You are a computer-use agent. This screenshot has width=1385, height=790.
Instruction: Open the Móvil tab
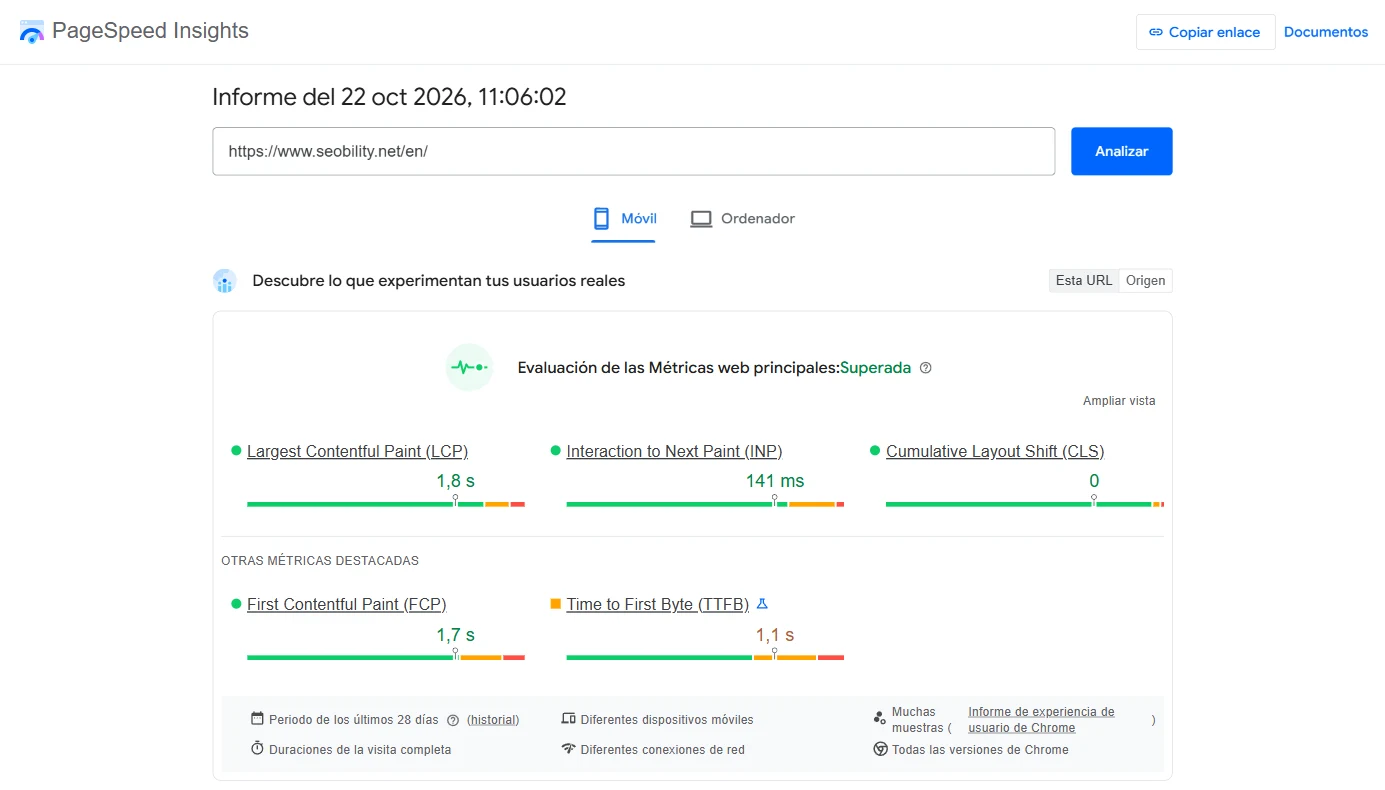624,219
